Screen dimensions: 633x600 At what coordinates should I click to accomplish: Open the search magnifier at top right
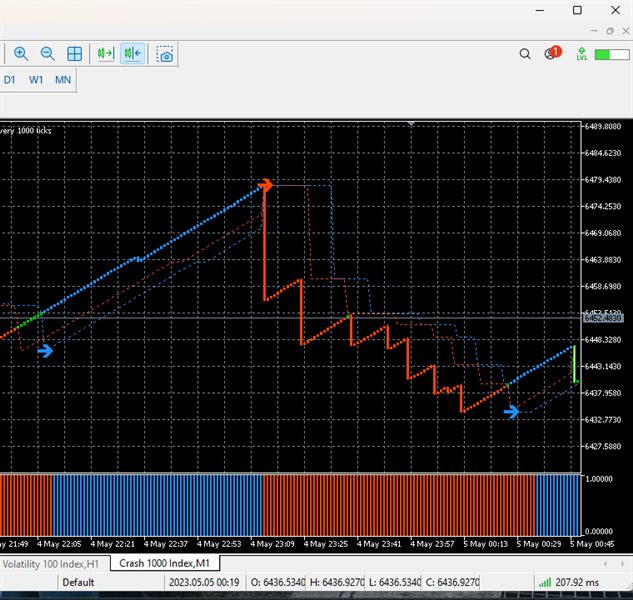(x=525, y=54)
